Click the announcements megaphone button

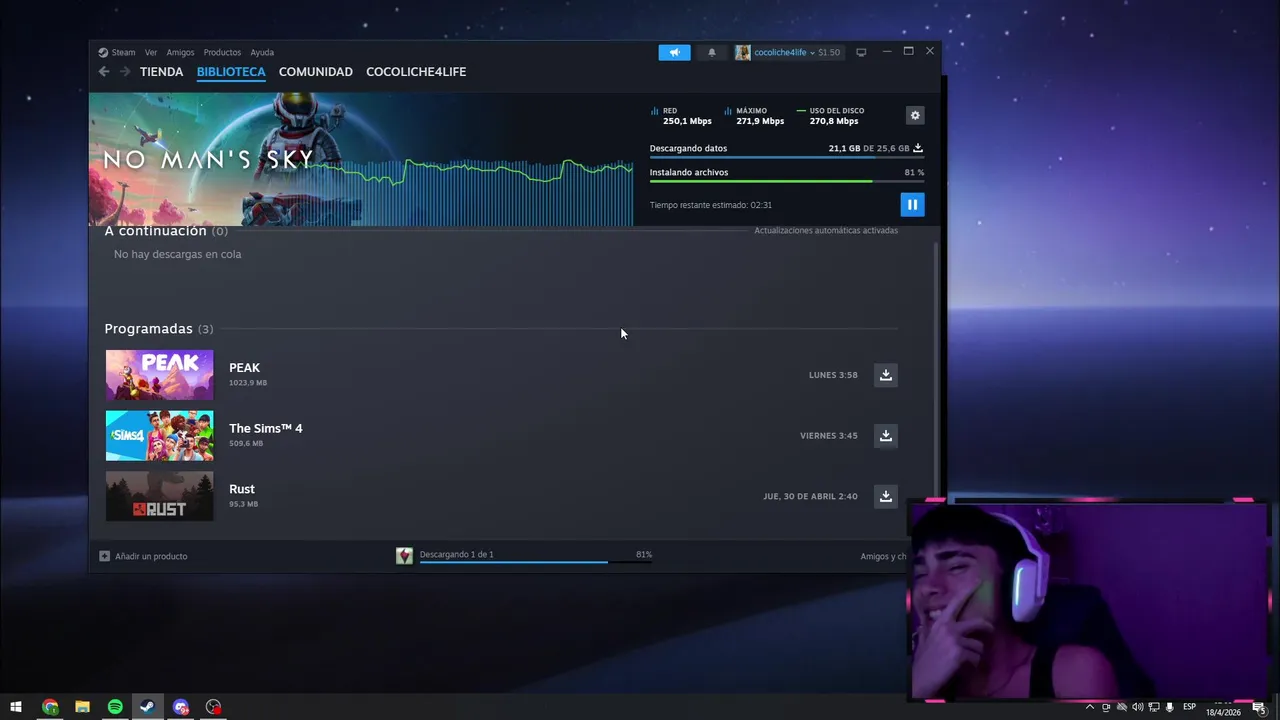click(674, 52)
